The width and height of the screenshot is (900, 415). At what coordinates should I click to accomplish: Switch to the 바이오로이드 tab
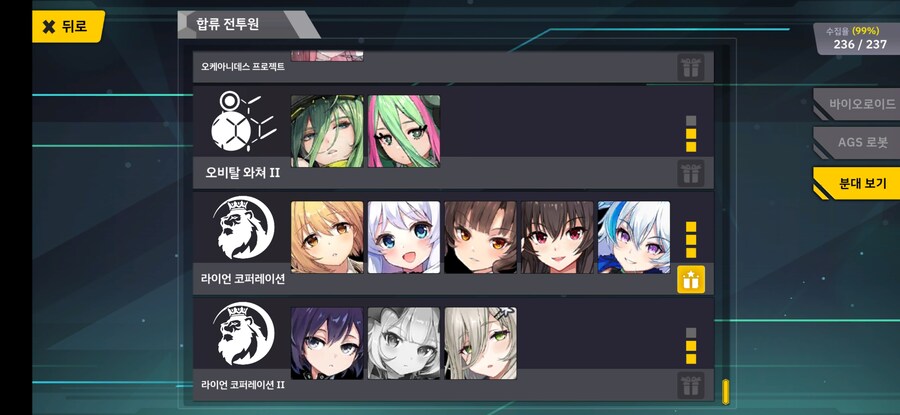pyautogui.click(x=857, y=104)
